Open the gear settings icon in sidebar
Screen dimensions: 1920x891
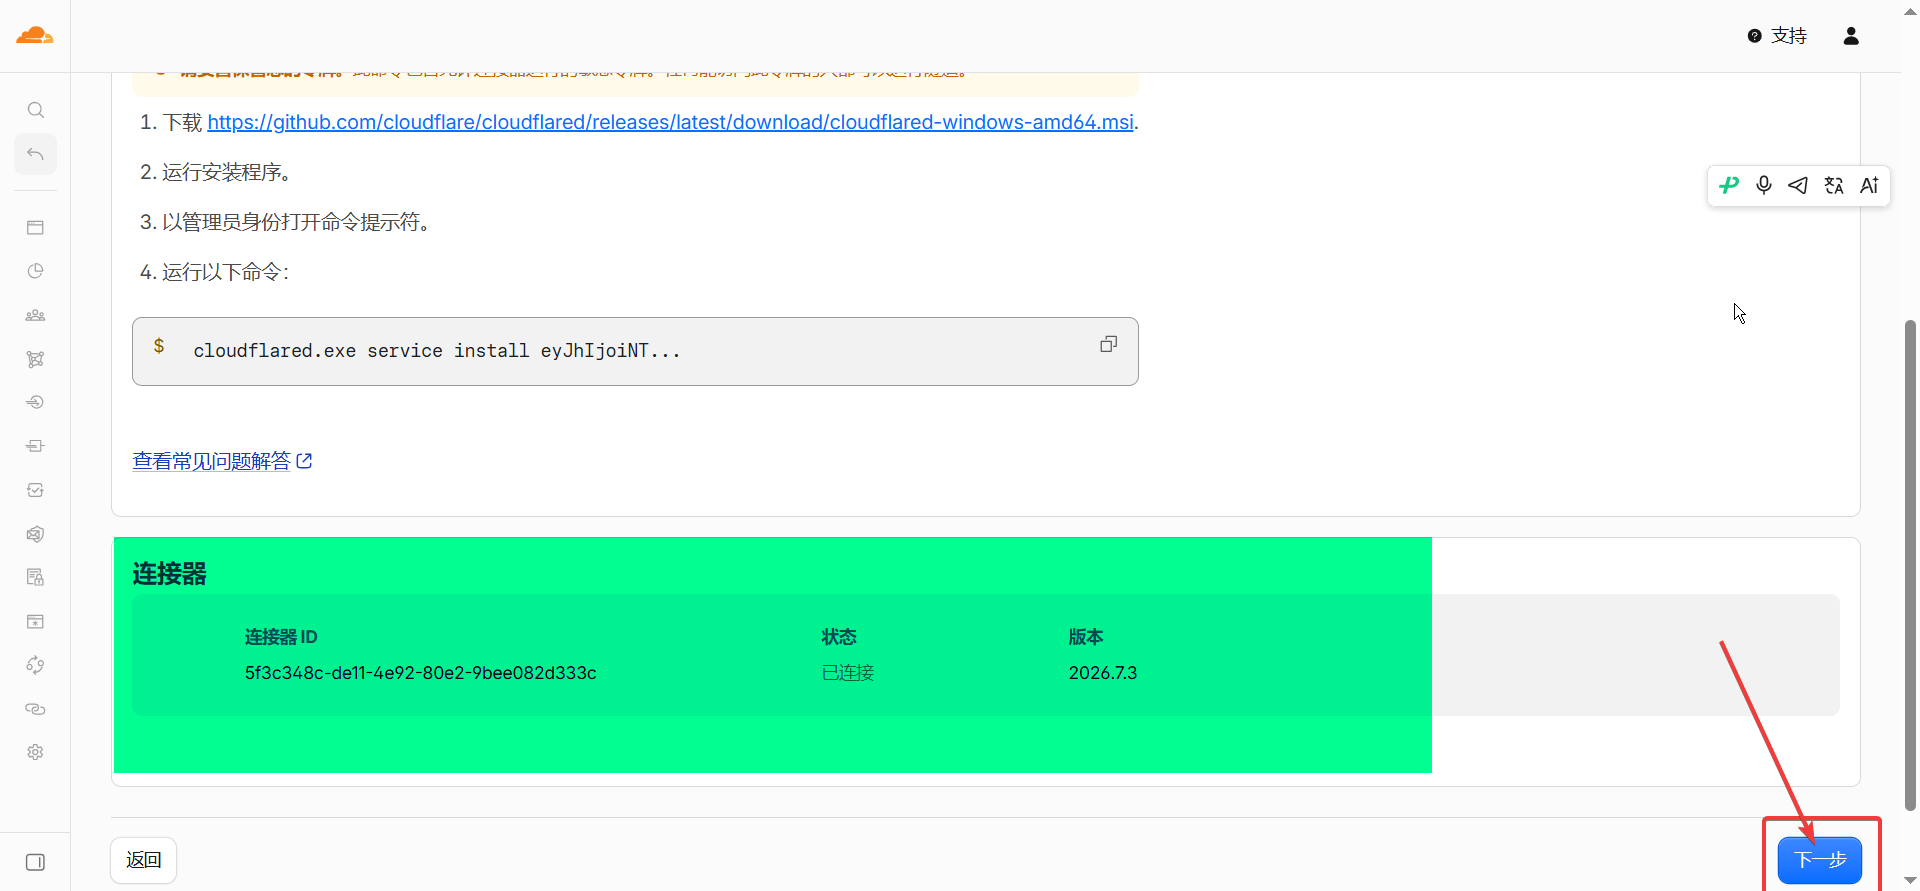tap(35, 752)
